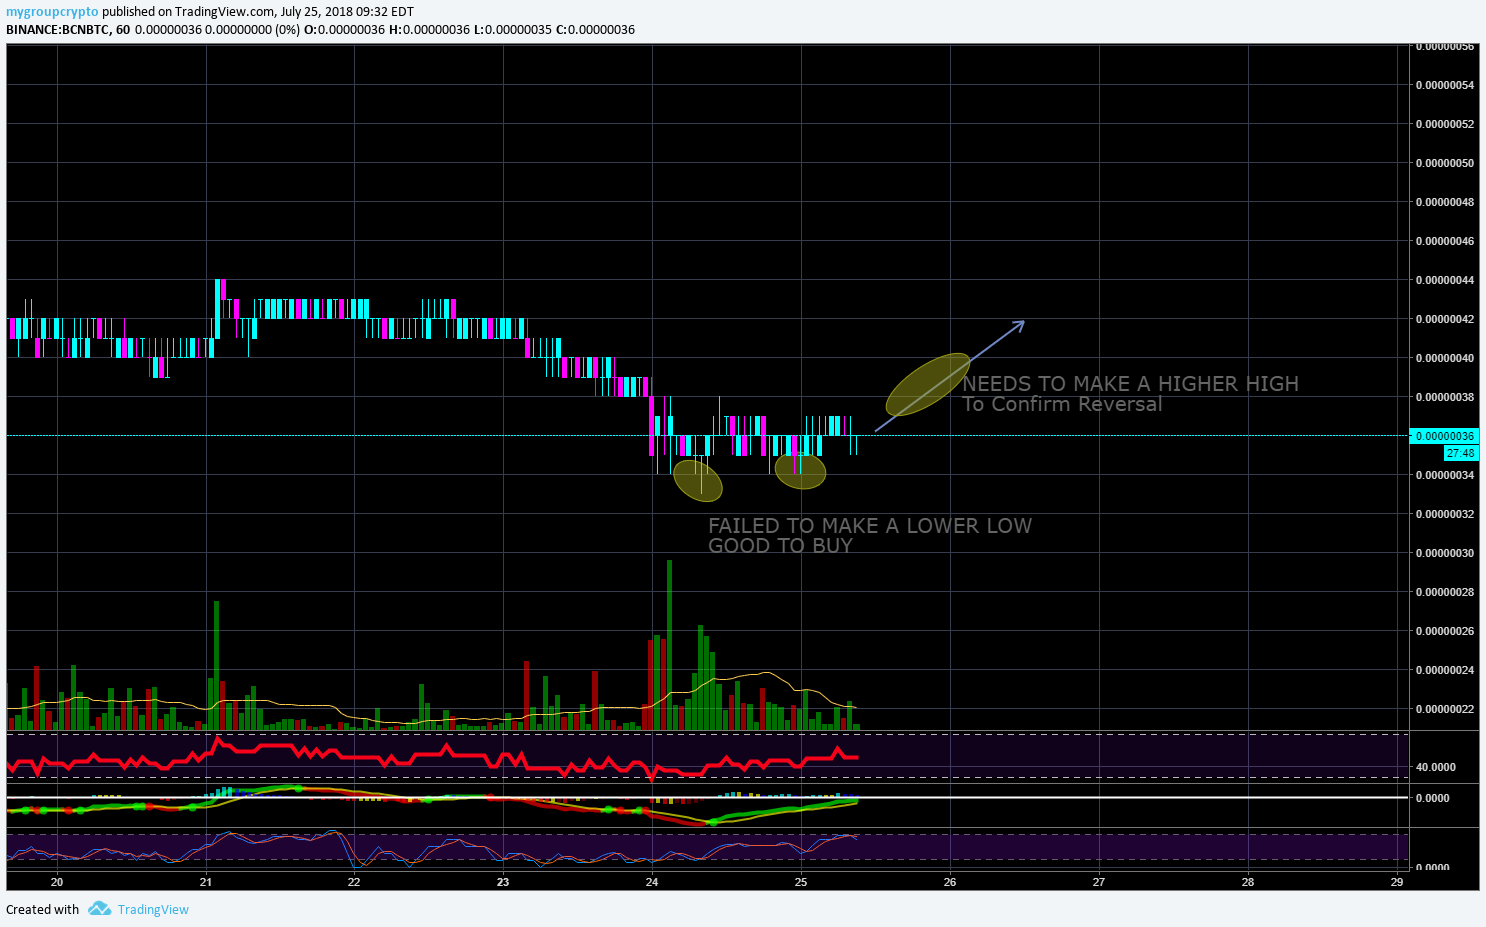Screen dimensions: 1486x927
Task: Select the 'NEEDS TO MAKE A HIGHER HIGH' note
Action: click(x=1130, y=384)
